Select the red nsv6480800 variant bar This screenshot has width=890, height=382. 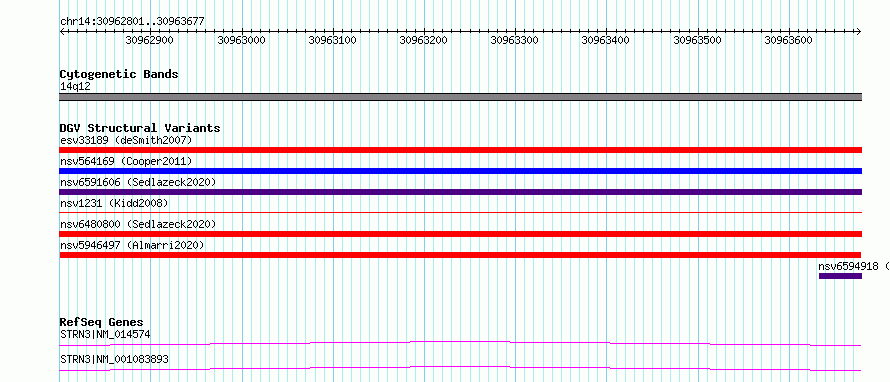coord(460,234)
